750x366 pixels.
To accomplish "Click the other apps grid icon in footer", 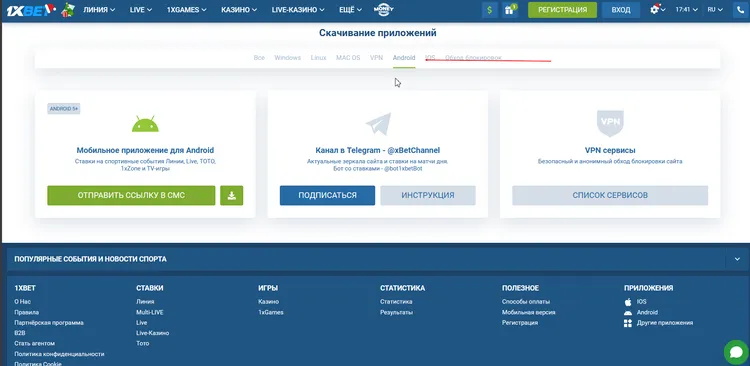I will [x=628, y=323].
